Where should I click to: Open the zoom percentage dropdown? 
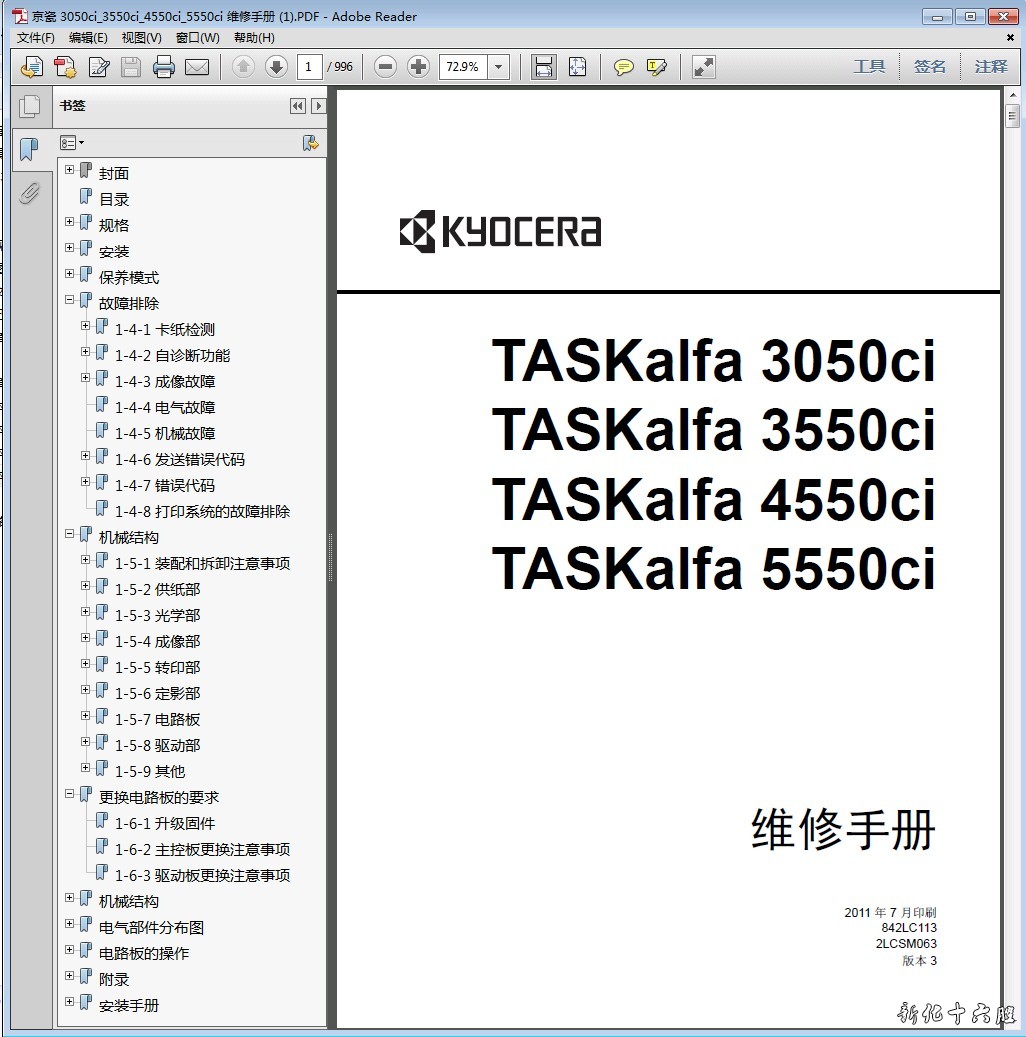(x=499, y=67)
